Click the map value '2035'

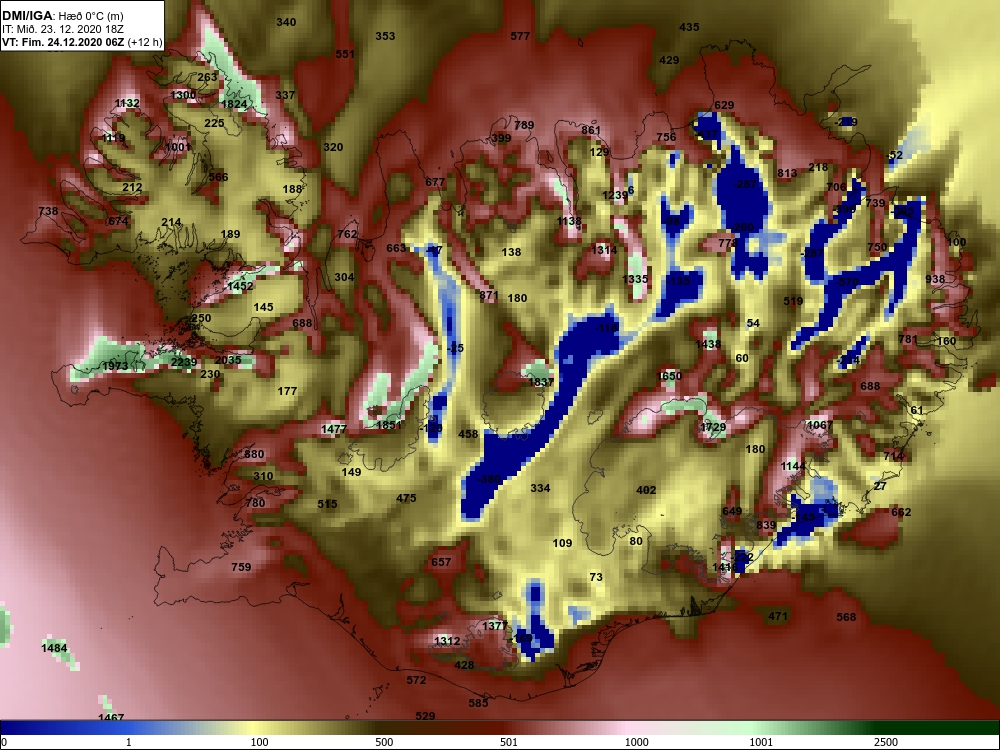pos(228,360)
